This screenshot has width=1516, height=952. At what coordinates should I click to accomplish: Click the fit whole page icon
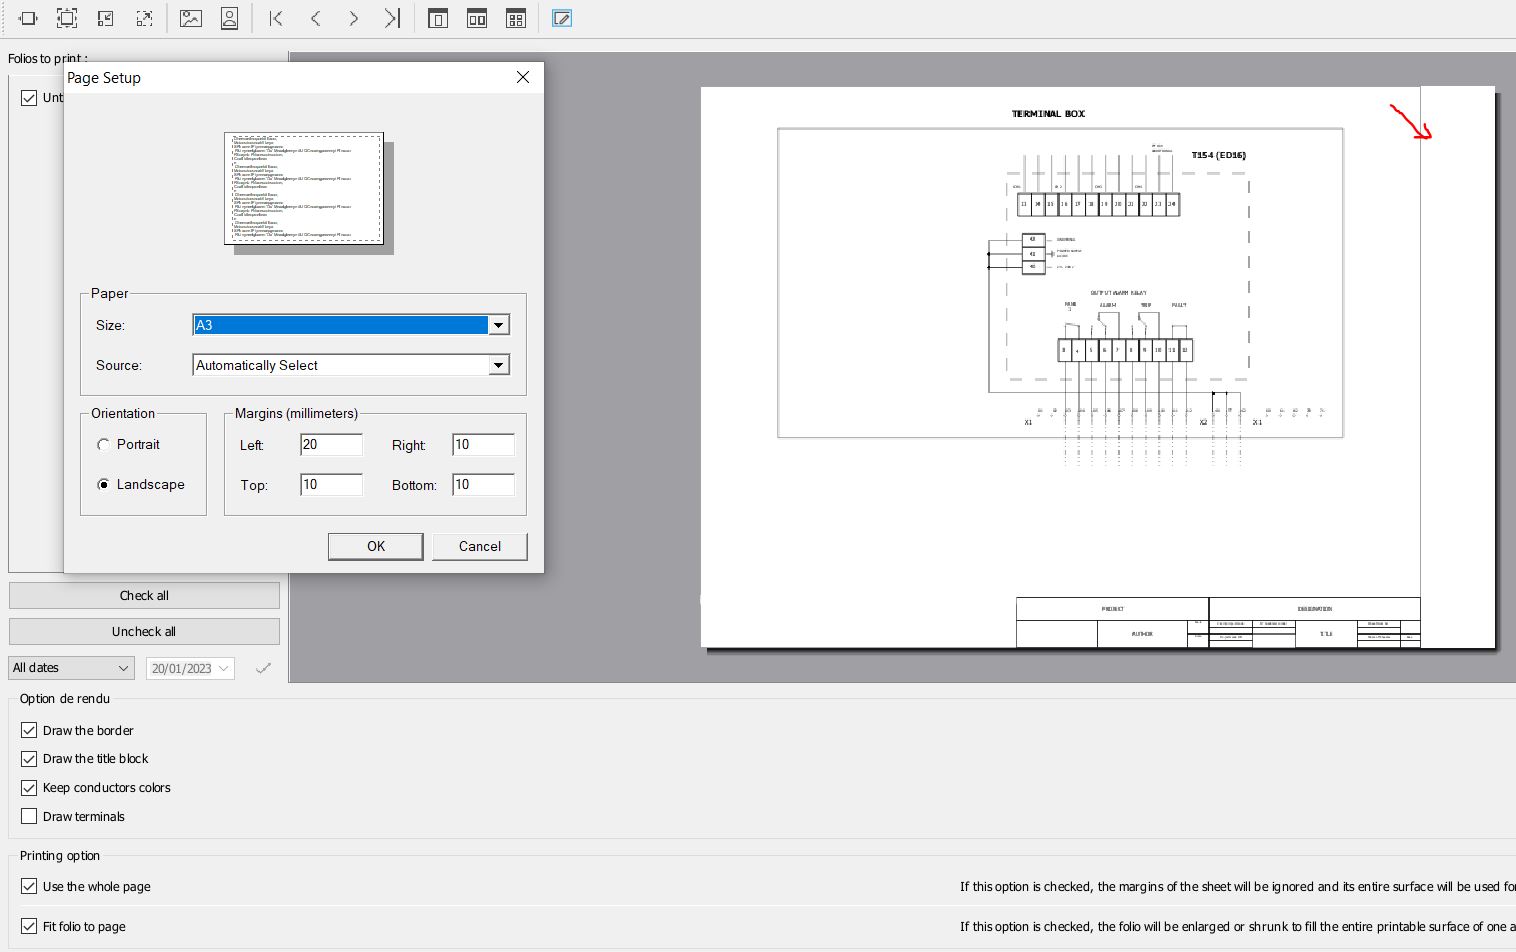66,18
